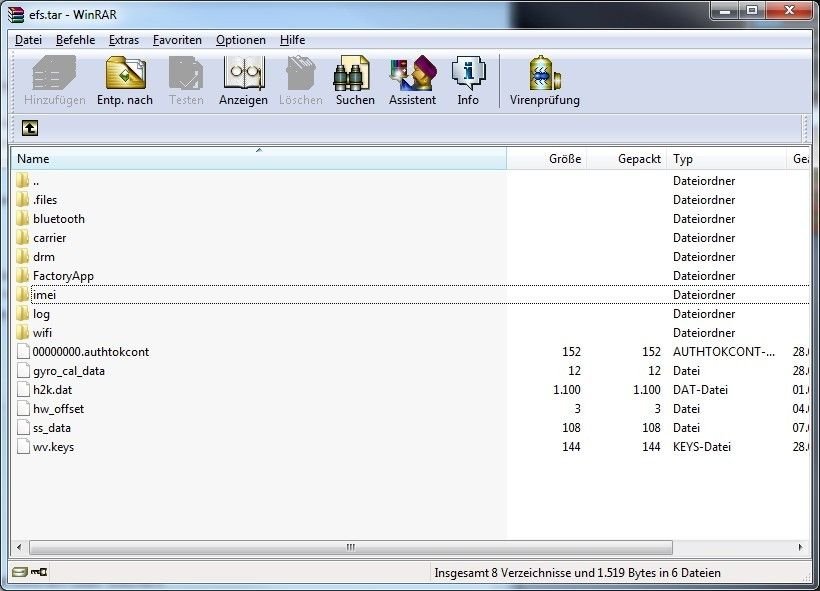The height and width of the screenshot is (591, 820).
Task: Select the .files folder icon
Action: click(x=22, y=200)
